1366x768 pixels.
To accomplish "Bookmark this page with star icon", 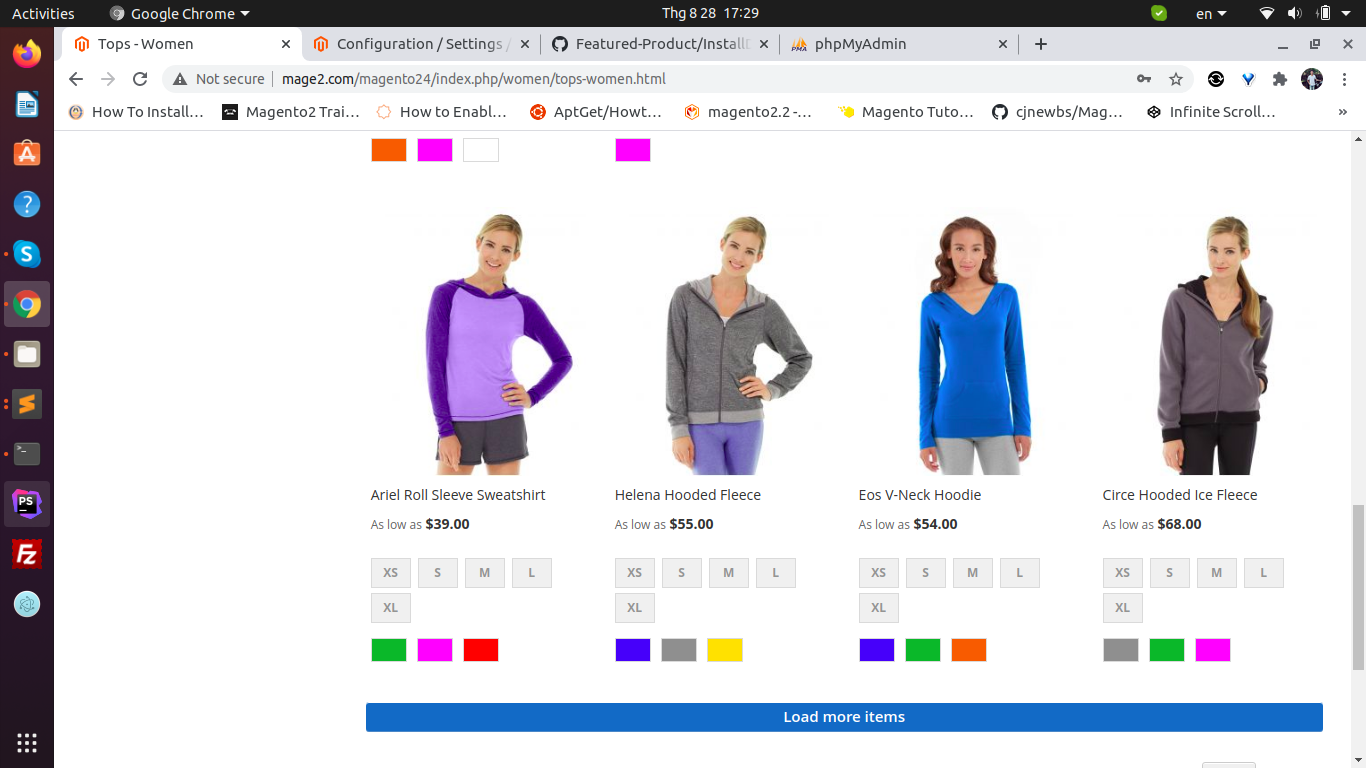I will click(x=1176, y=79).
